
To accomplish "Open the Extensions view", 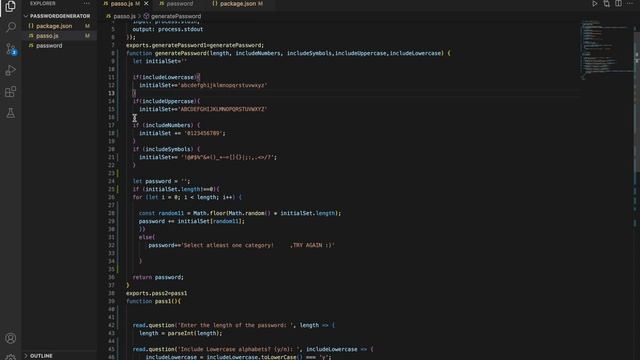I will [11, 91].
